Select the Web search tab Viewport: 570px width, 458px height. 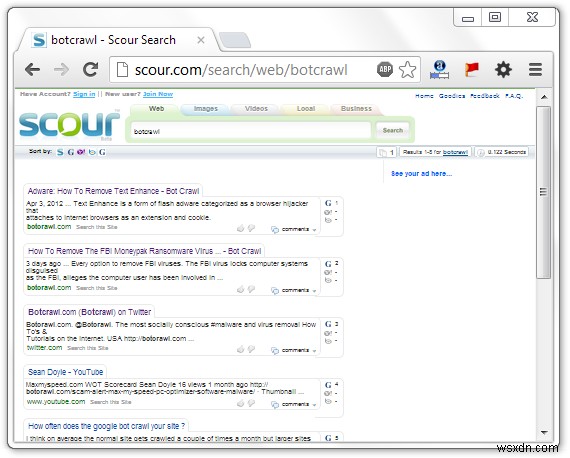point(156,109)
